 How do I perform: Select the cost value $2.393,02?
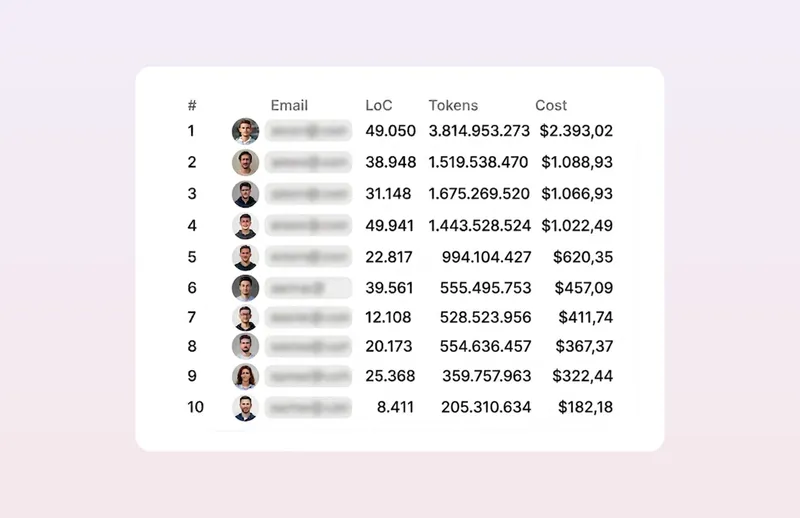[x=576, y=131]
